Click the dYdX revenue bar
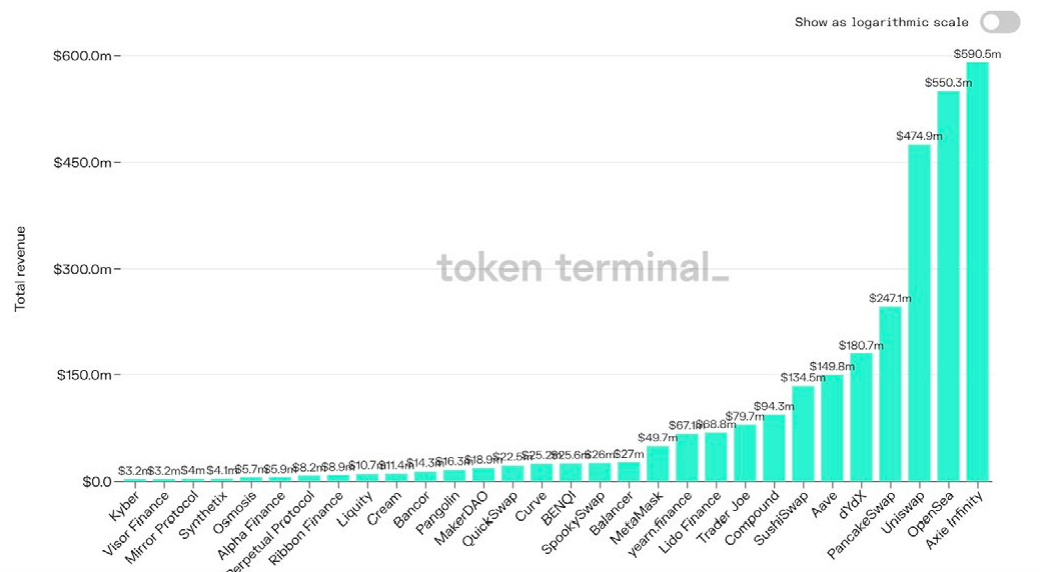The image size is (1040, 572). [861, 417]
